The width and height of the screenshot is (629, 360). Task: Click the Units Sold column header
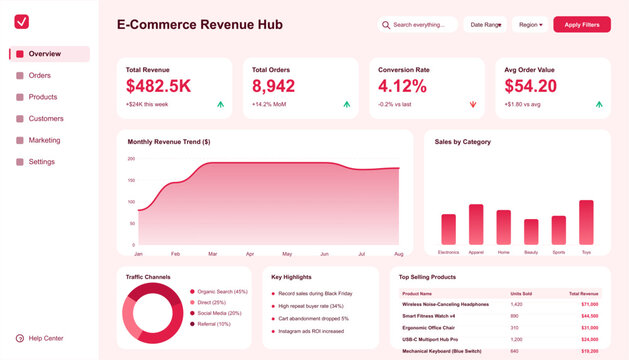pos(521,294)
